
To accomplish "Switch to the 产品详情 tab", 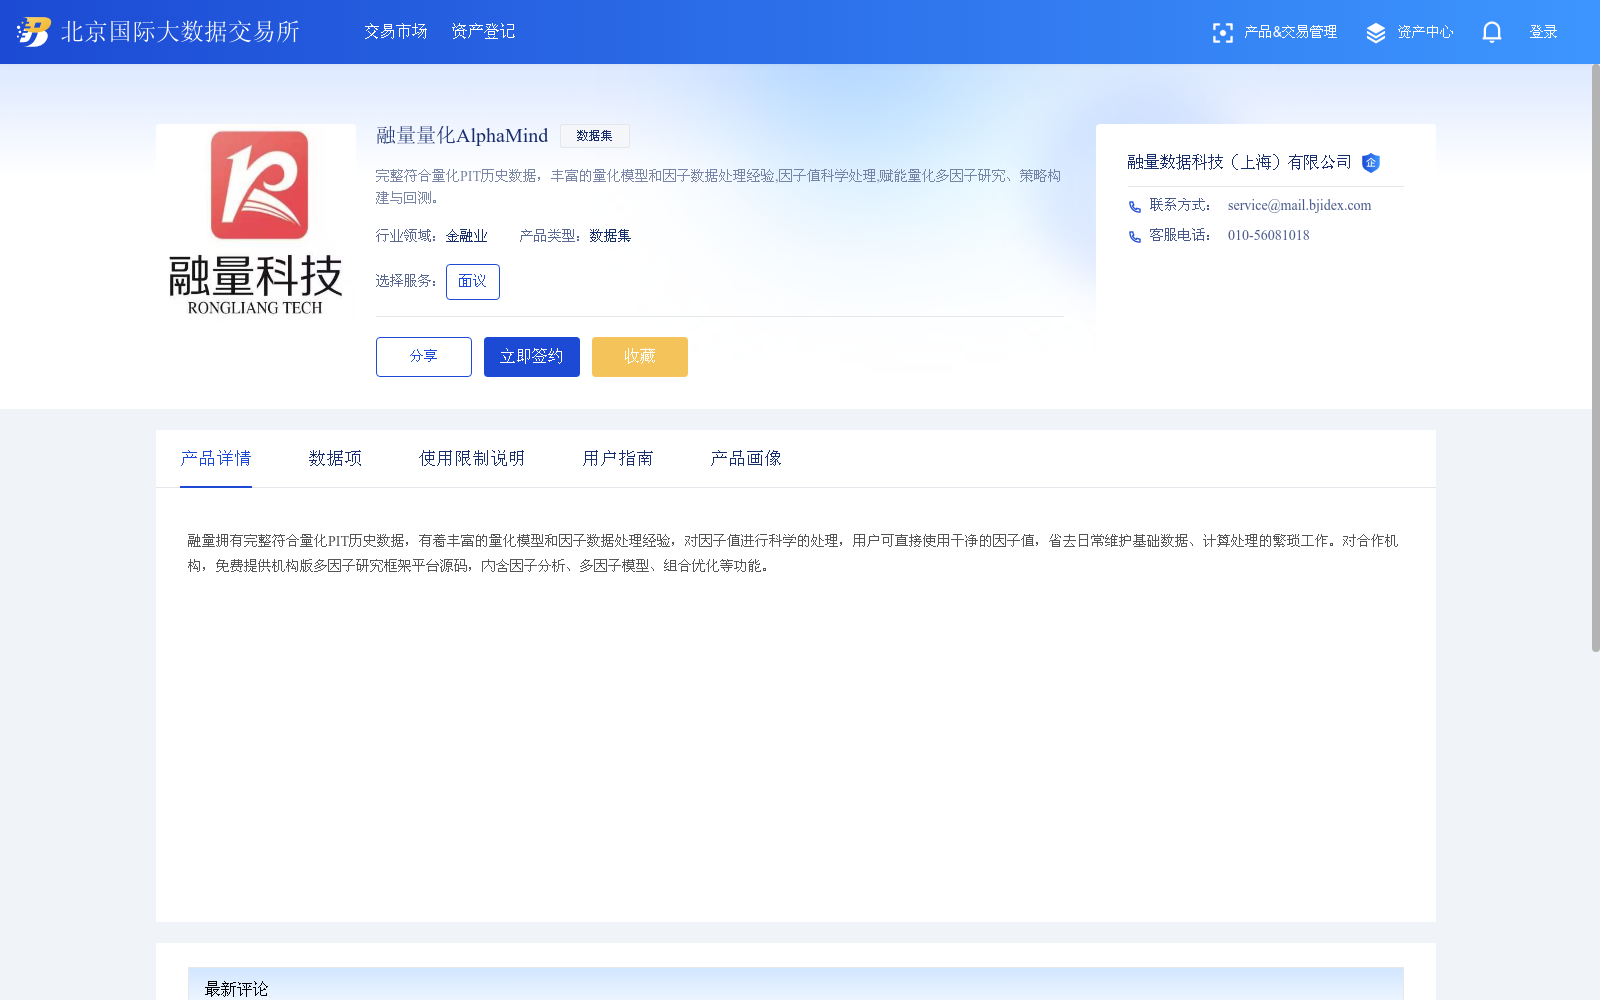I will click(216, 459).
